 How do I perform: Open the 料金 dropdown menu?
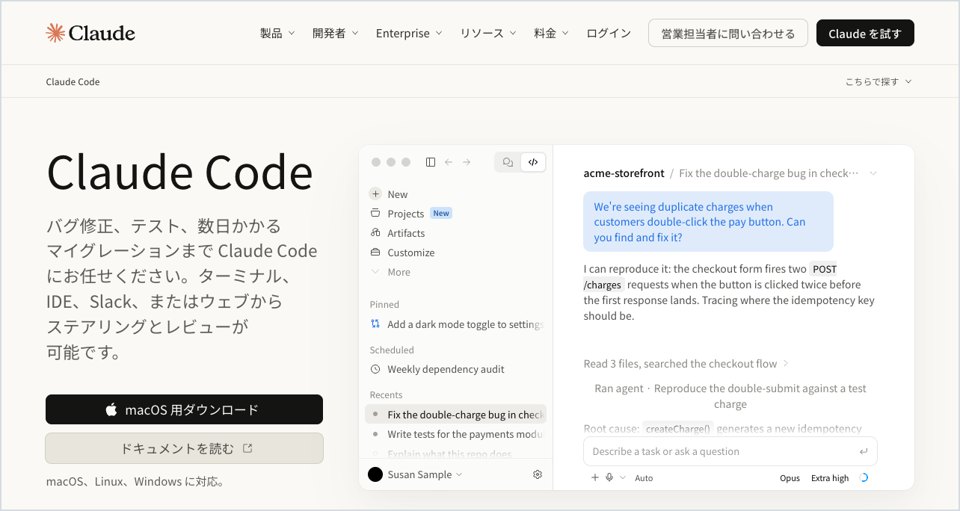coord(551,33)
